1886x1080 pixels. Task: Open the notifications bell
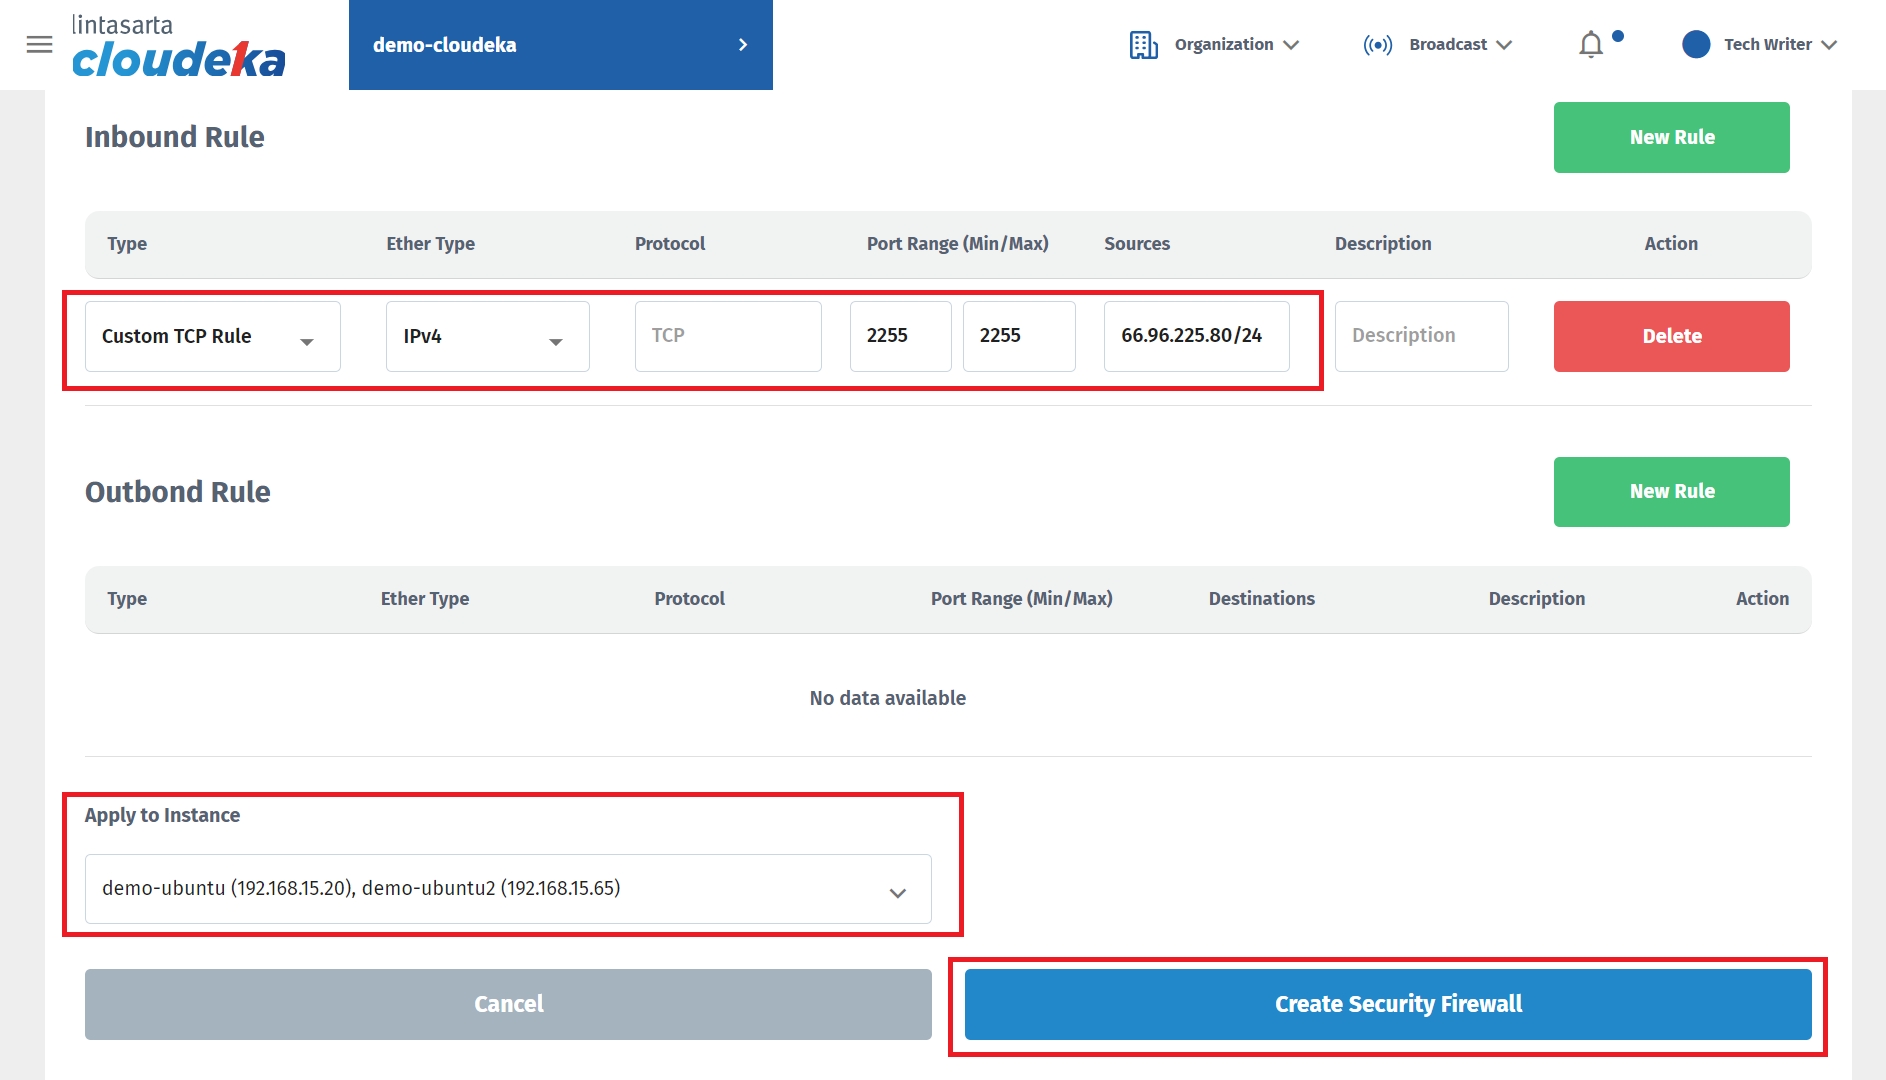(1591, 45)
